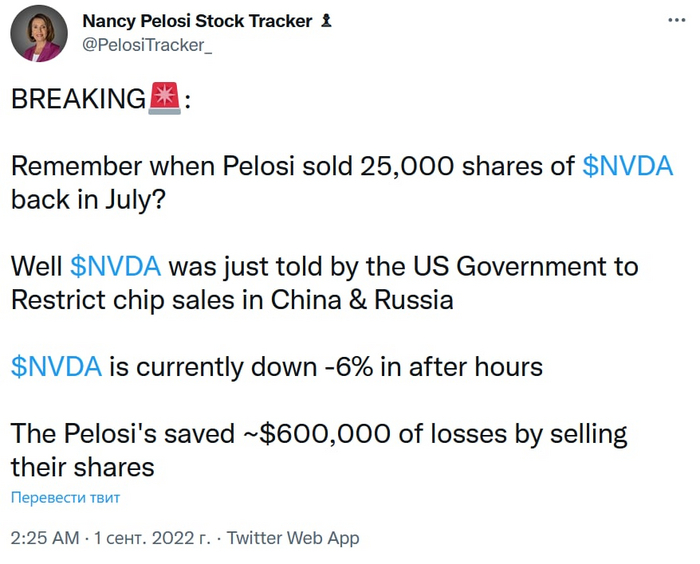
Task: Click the 2:25 AM timestamp
Action: pyautogui.click(x=44, y=538)
